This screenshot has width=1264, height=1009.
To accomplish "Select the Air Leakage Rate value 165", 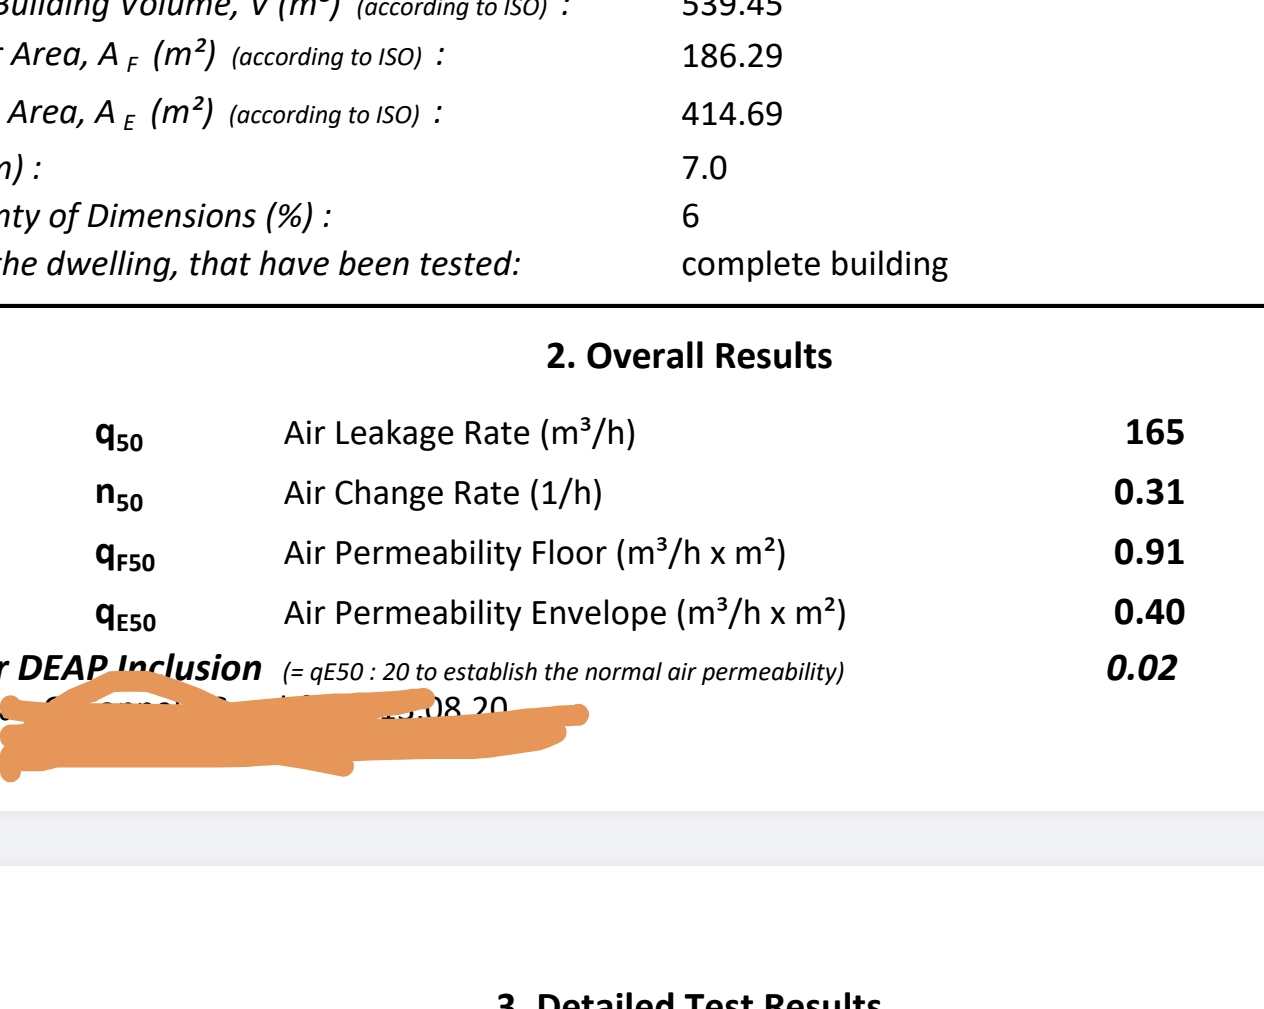I will [1154, 432].
